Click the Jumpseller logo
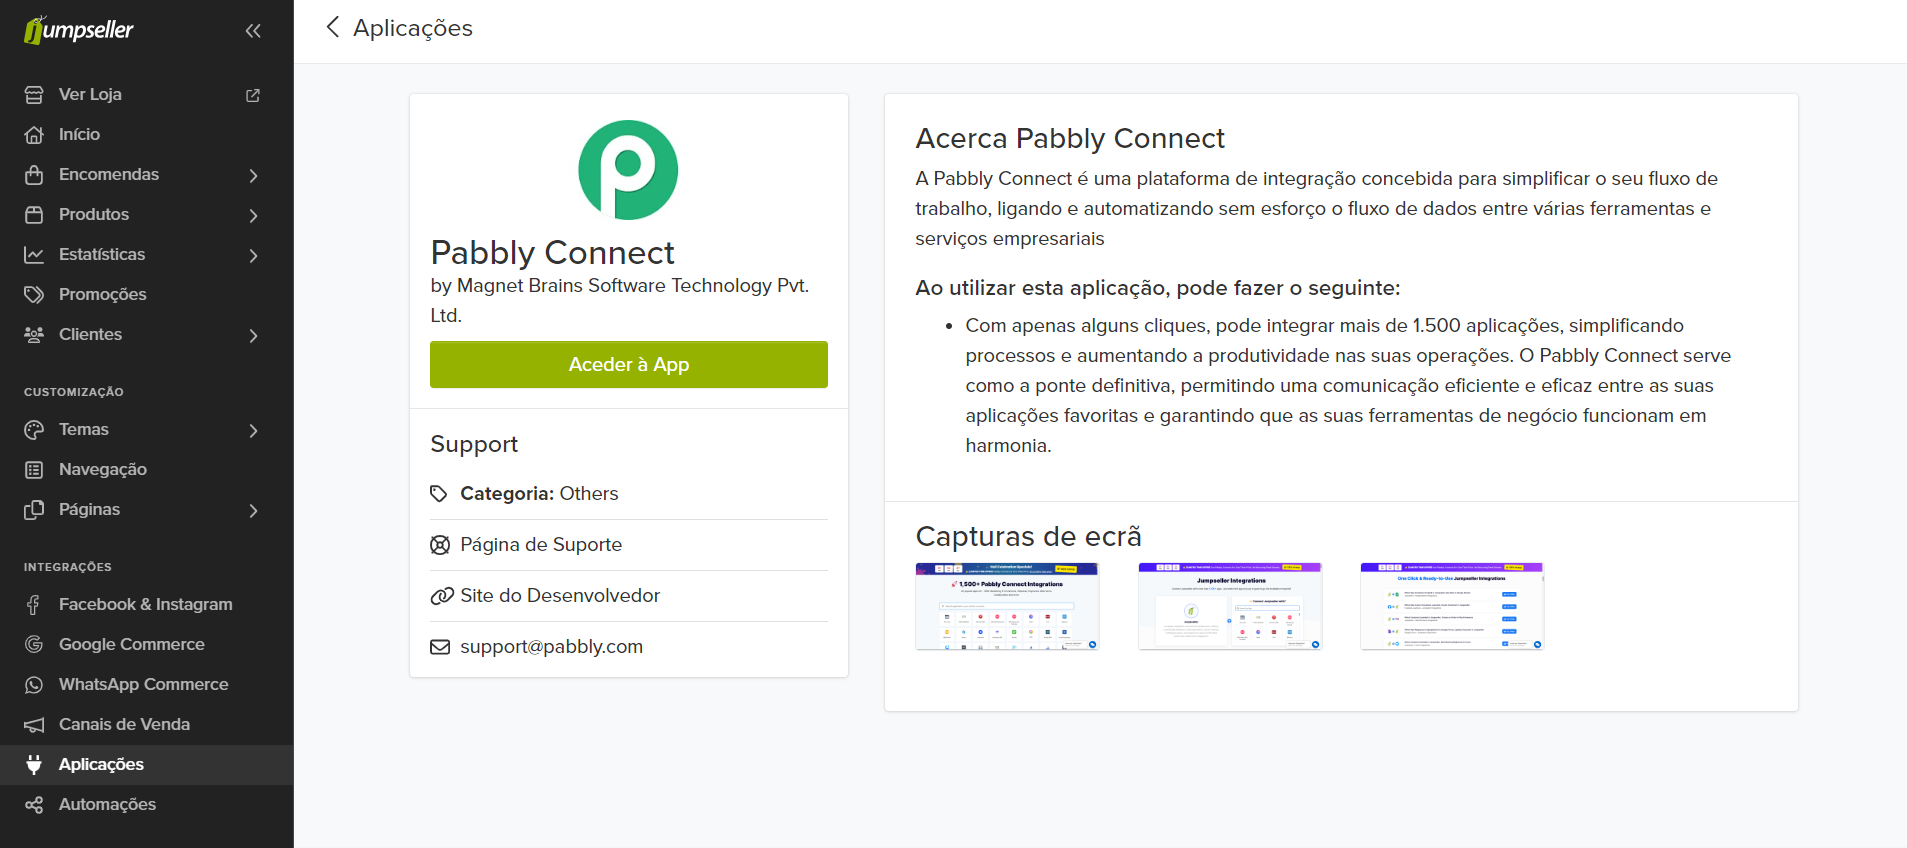This screenshot has height=848, width=1907. 79,30
